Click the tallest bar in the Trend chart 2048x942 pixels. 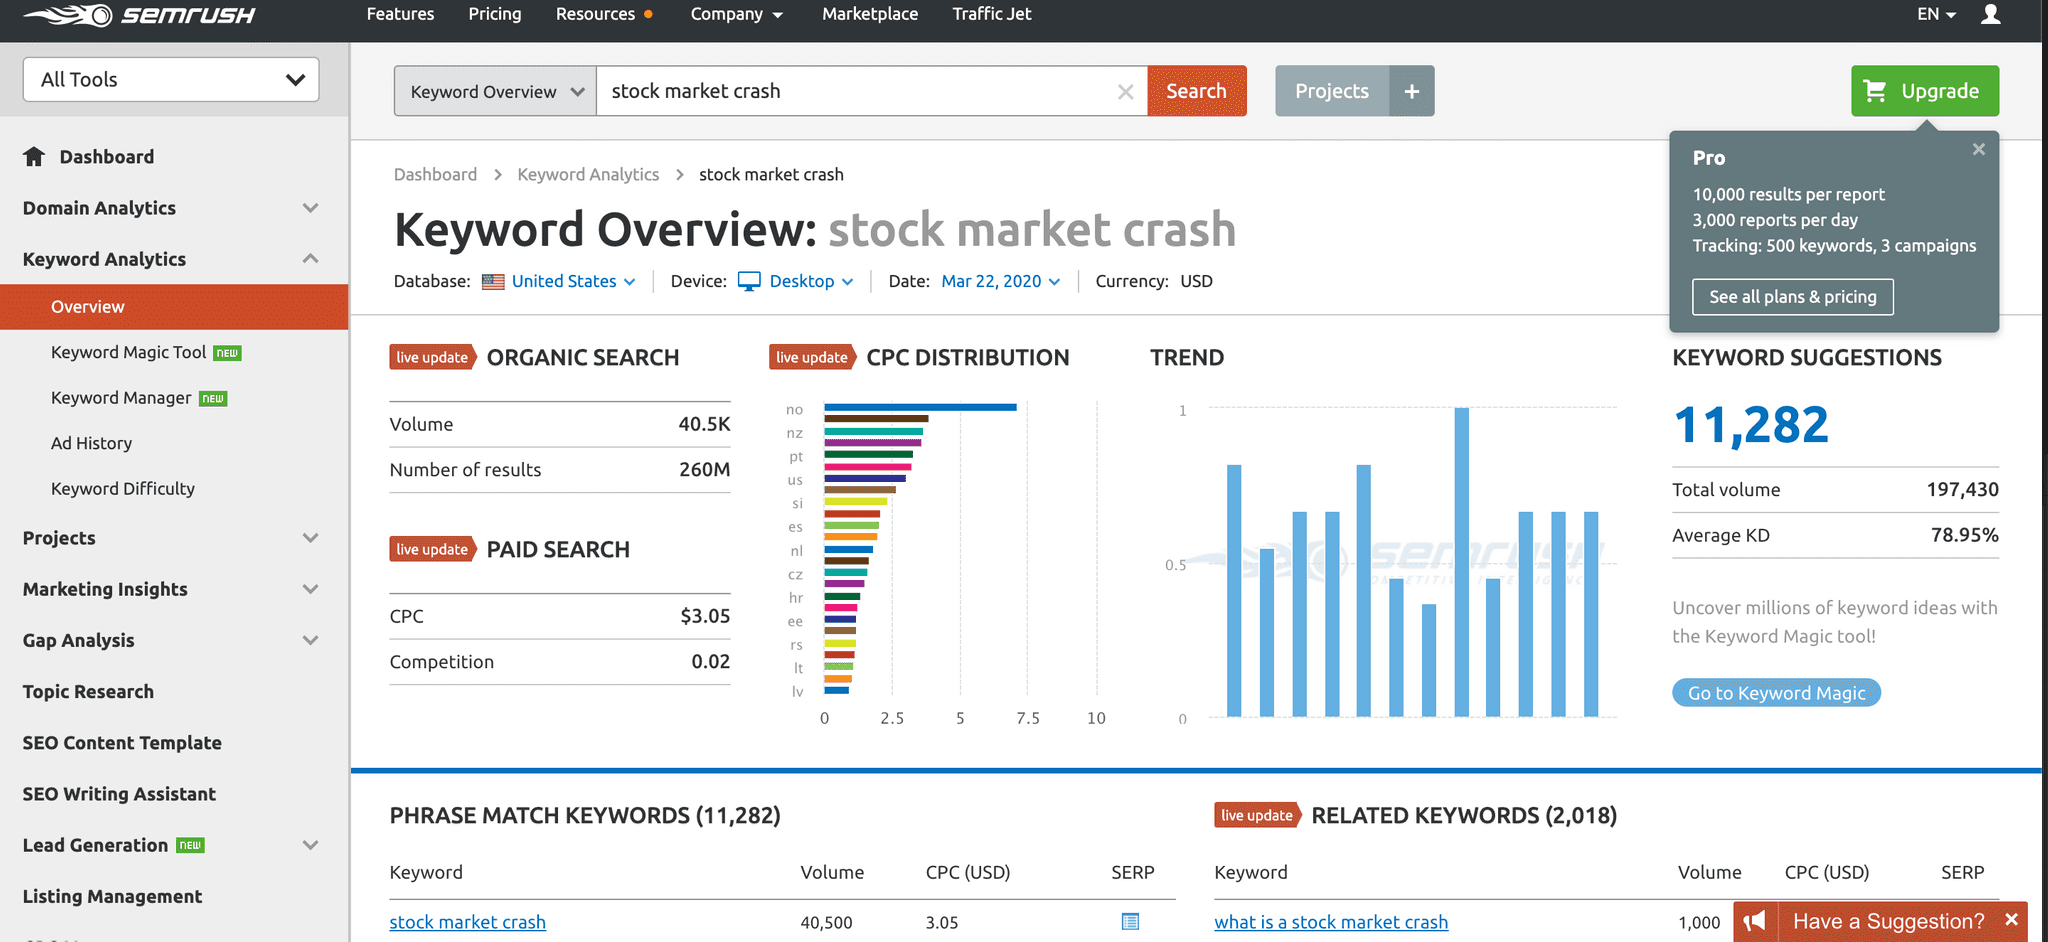pos(1462,562)
